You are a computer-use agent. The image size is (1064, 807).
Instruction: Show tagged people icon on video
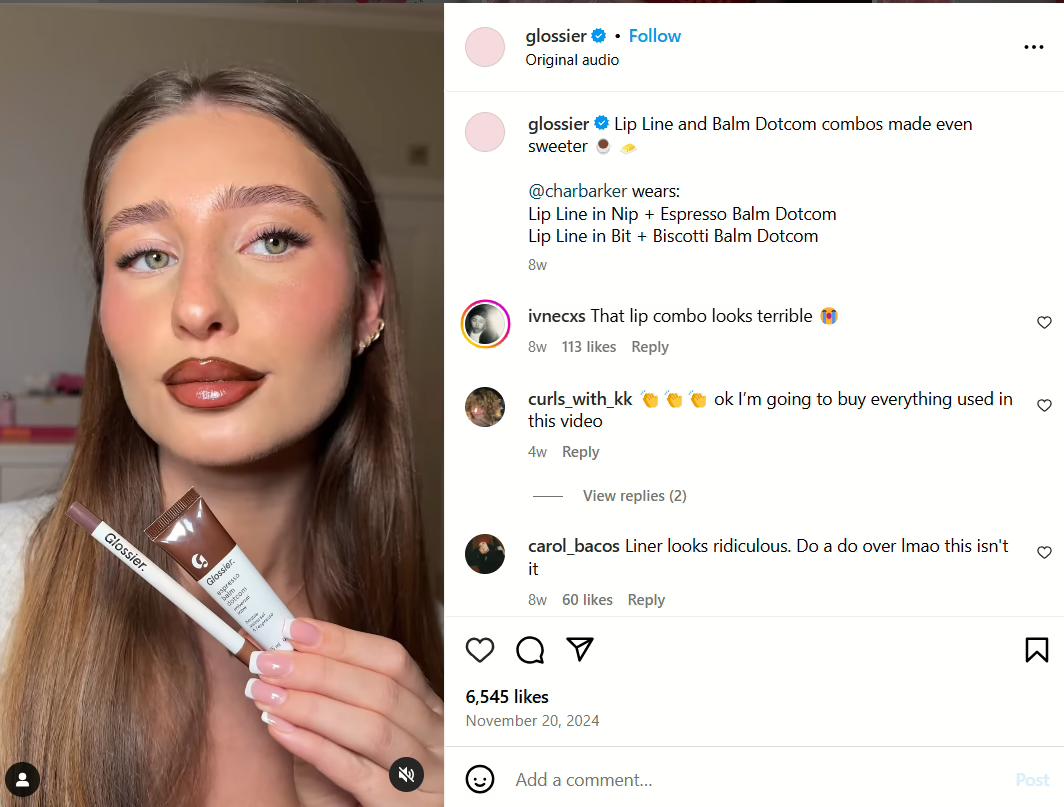[22, 779]
